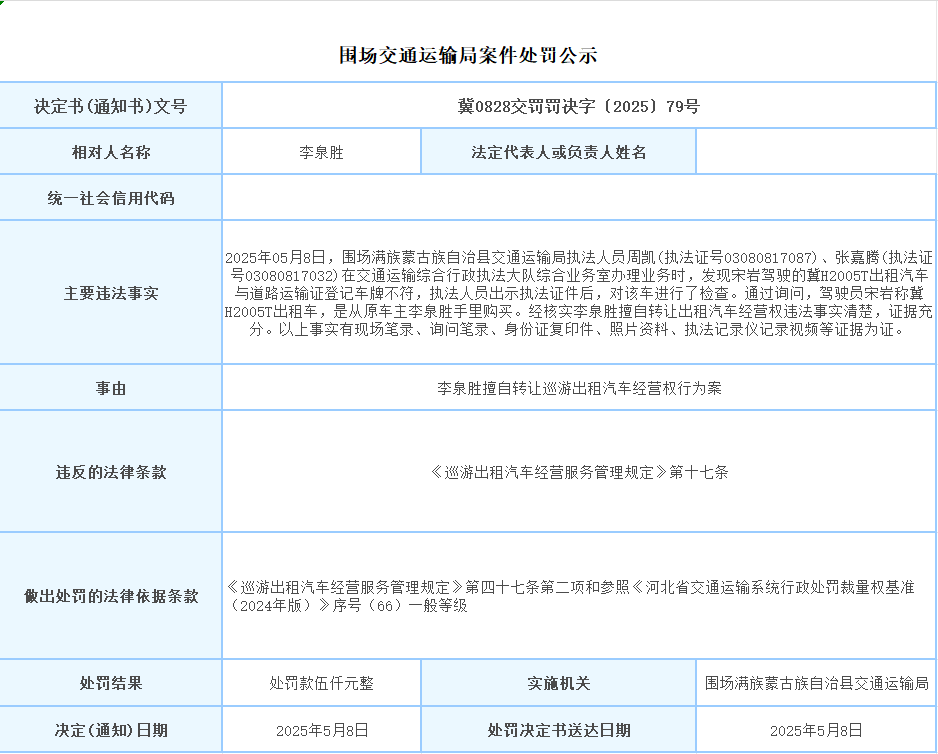Select the 主要违法事实 row label
The image size is (938, 754).
pos(111,293)
